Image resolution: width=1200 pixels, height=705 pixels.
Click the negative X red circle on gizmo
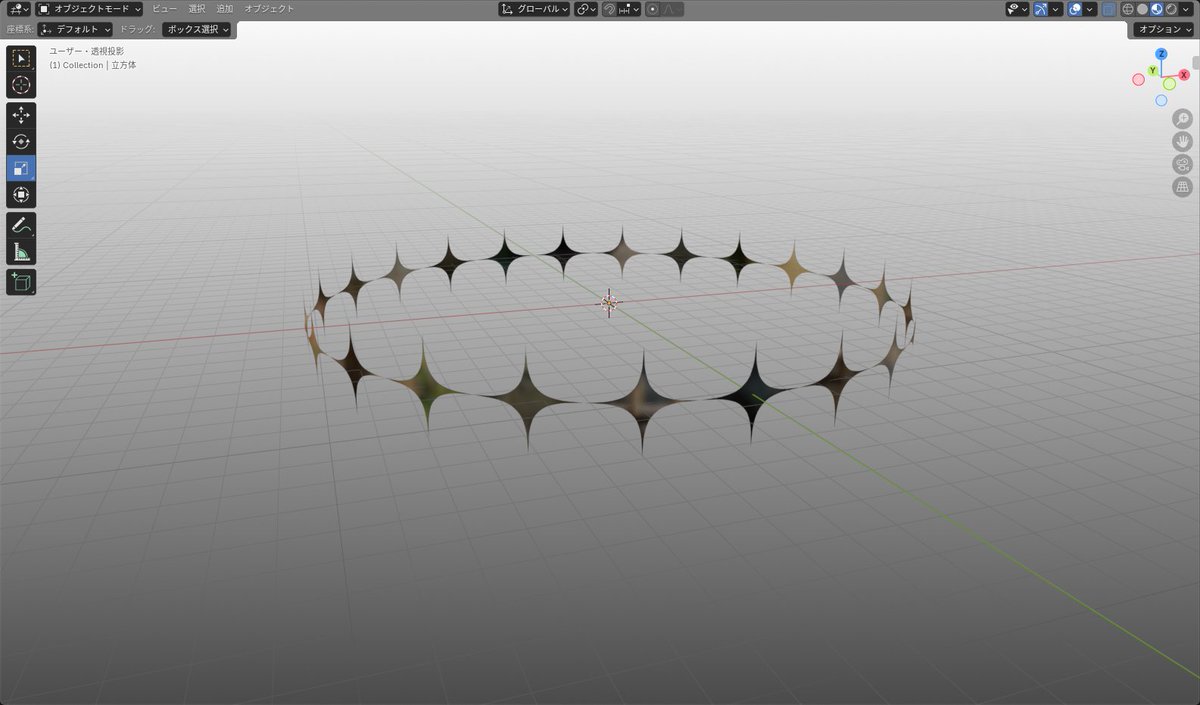point(1138,79)
